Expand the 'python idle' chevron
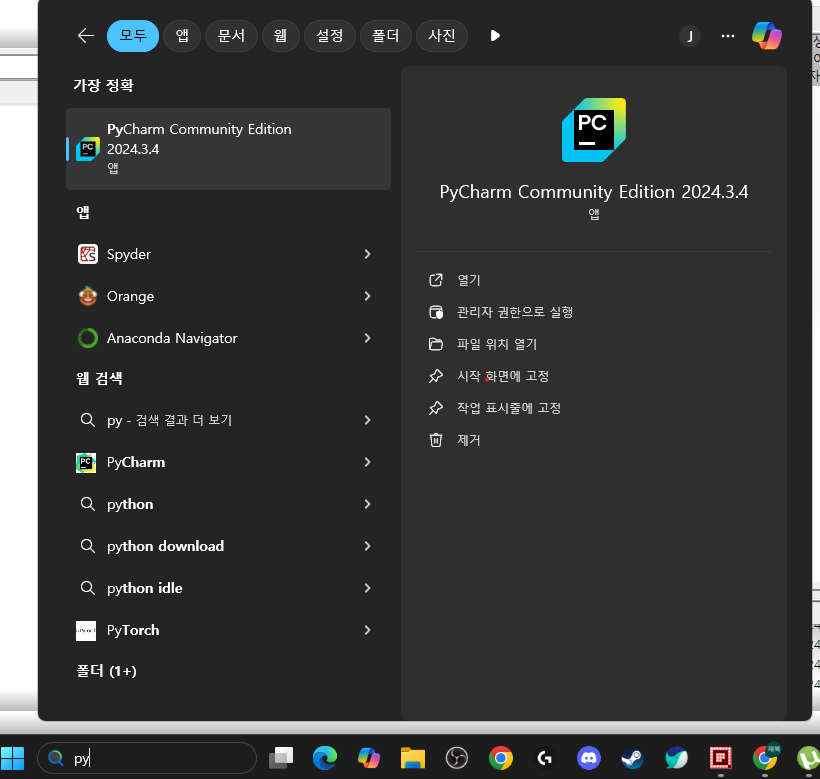The height and width of the screenshot is (779, 820). [368, 588]
